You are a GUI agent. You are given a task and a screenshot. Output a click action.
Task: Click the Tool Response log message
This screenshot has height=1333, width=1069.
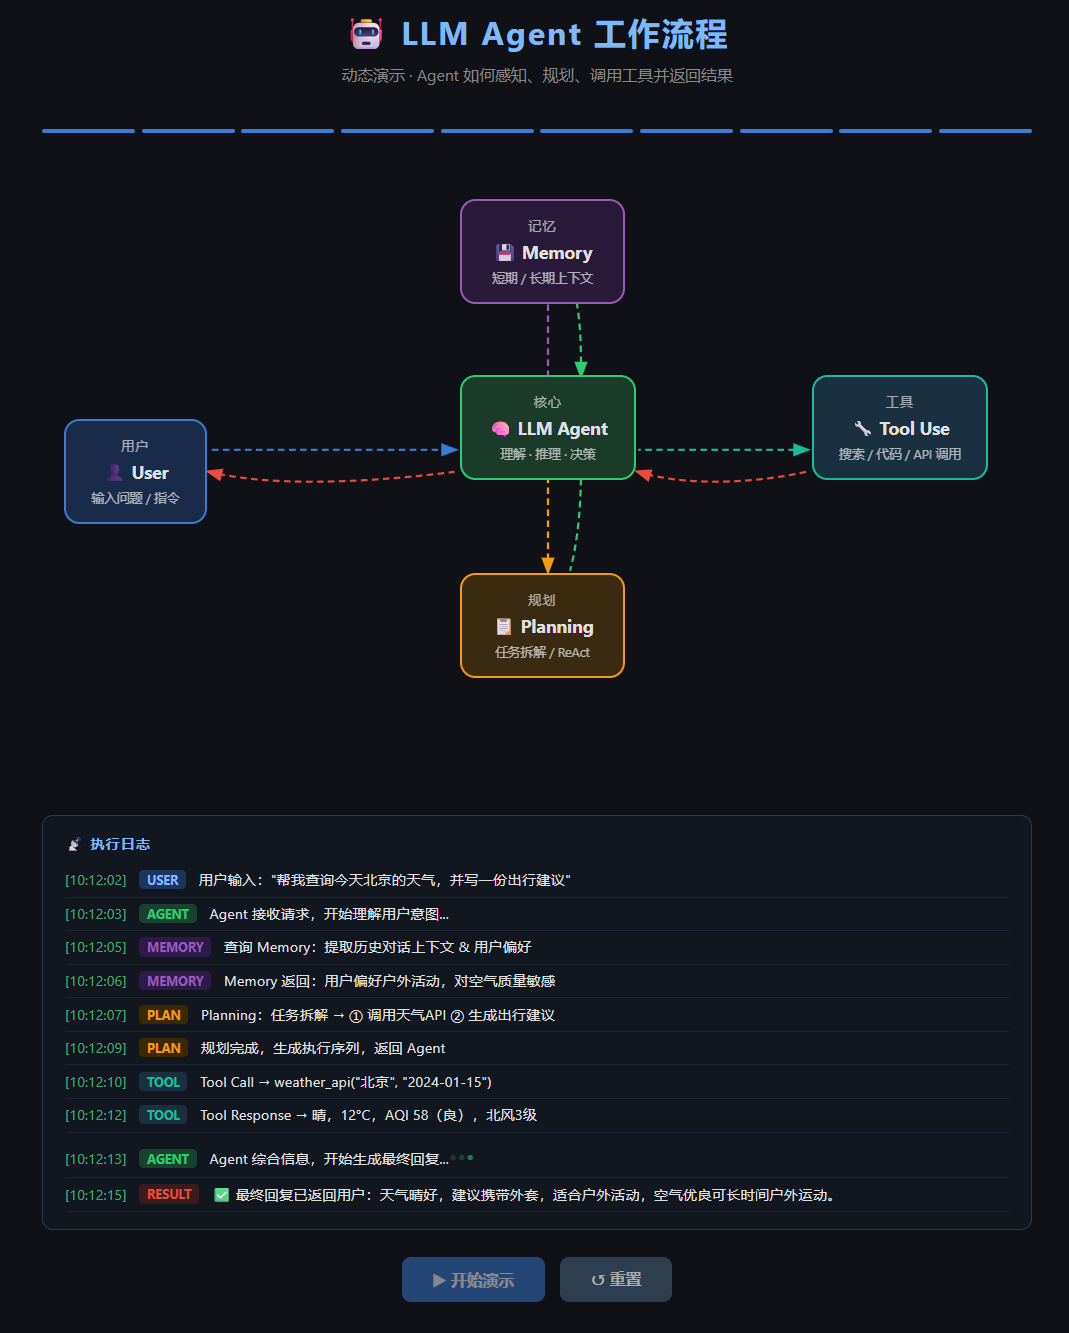tap(368, 1116)
